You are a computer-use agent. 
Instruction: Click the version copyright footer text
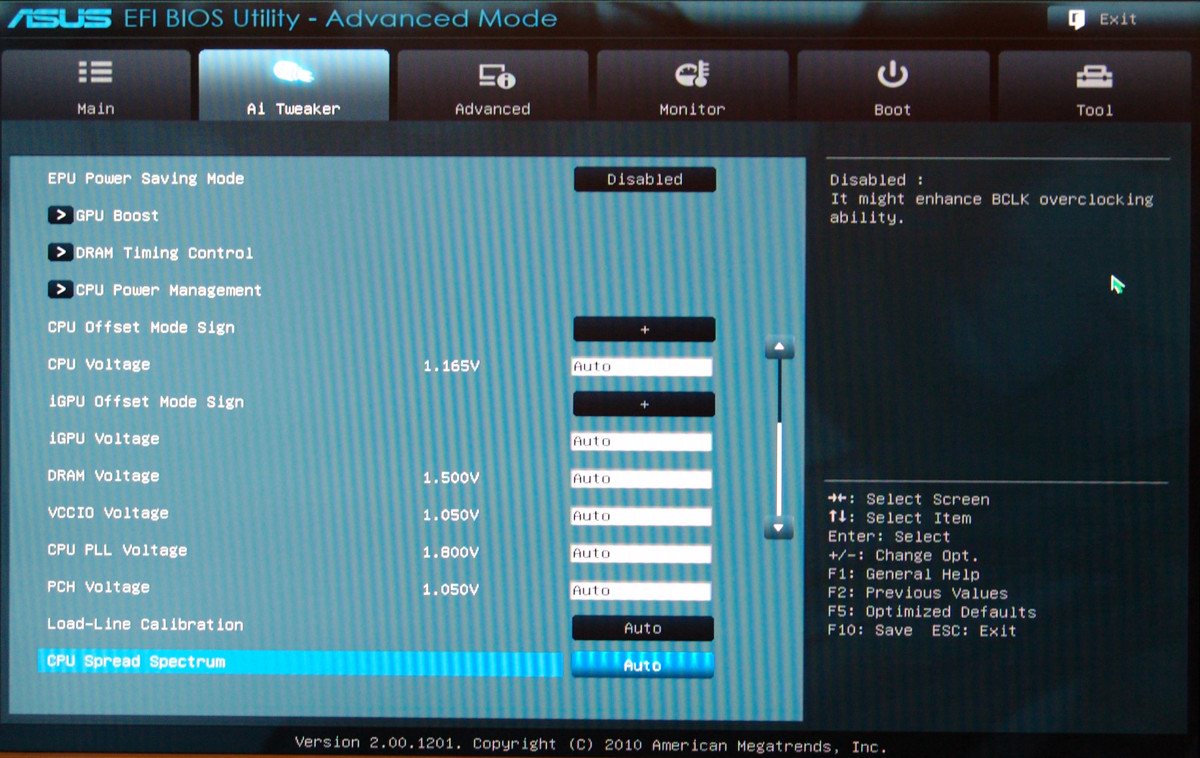click(x=590, y=744)
